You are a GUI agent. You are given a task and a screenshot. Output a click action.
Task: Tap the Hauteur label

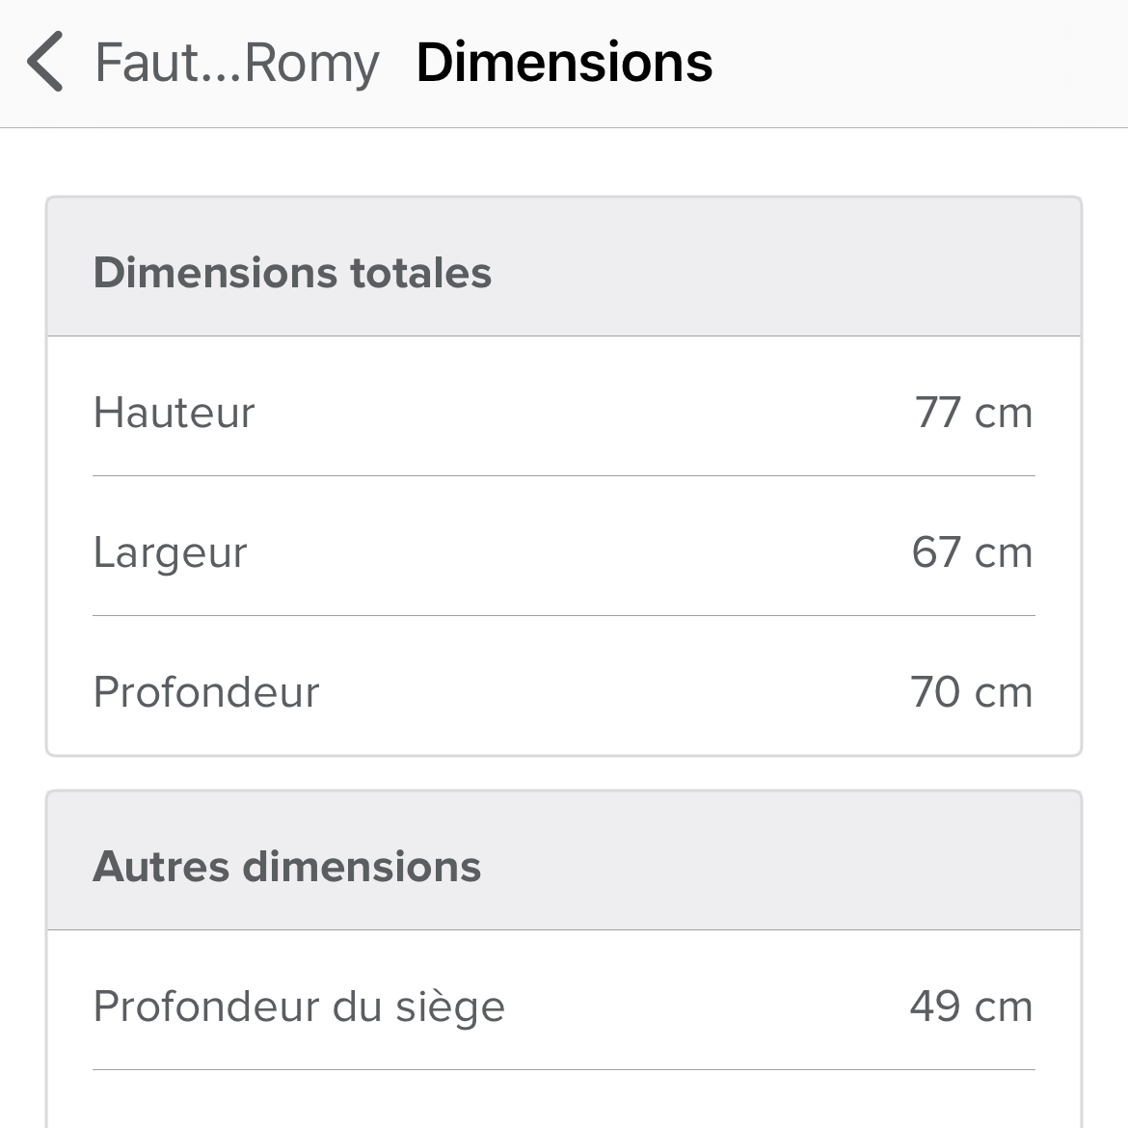coord(174,412)
